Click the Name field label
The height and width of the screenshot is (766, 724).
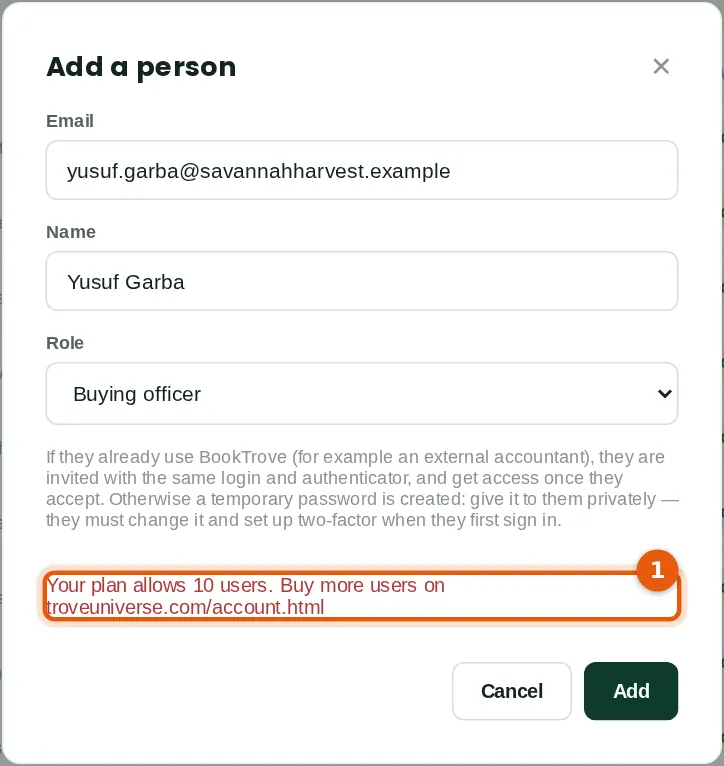pyautogui.click(x=71, y=232)
